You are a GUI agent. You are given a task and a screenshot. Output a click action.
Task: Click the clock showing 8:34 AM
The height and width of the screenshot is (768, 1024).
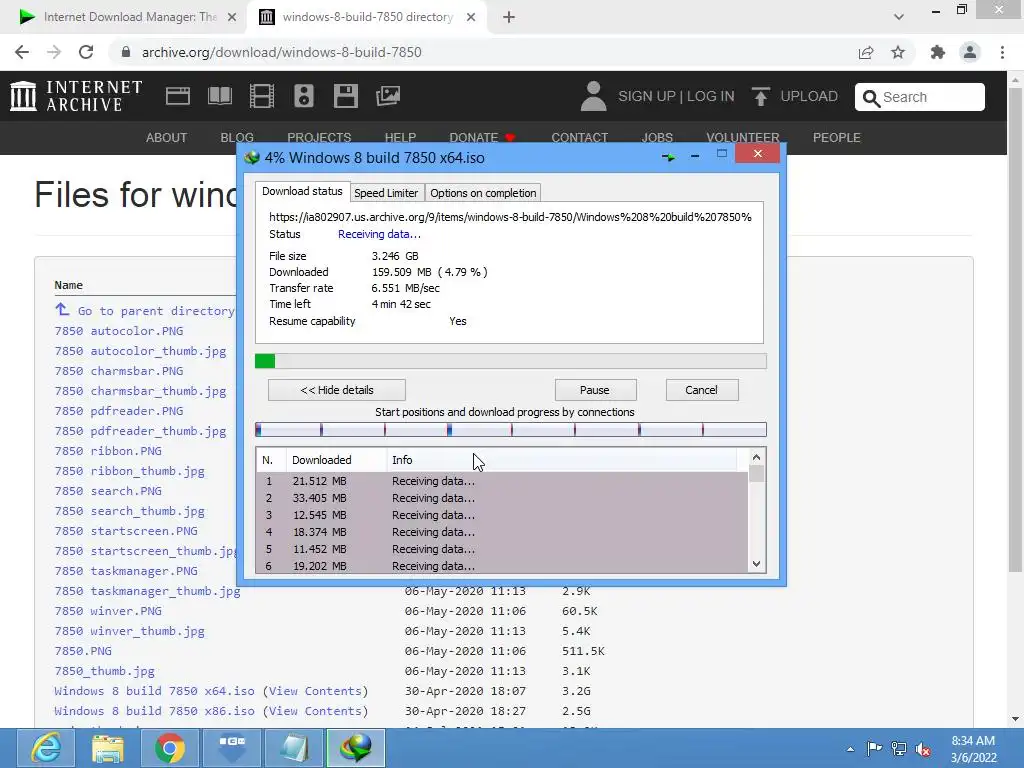click(973, 741)
